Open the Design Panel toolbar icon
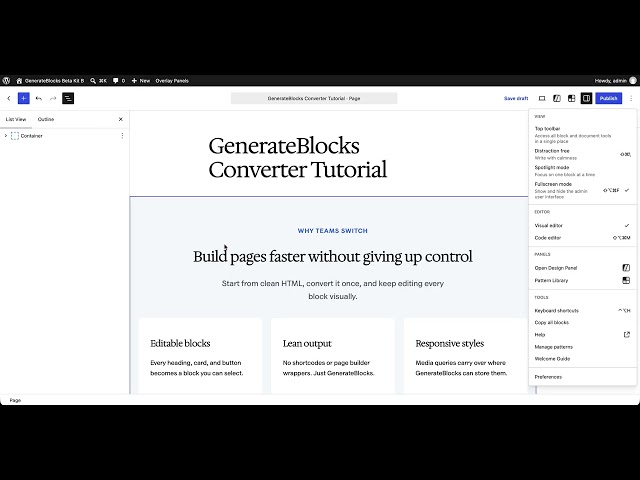 point(557,98)
